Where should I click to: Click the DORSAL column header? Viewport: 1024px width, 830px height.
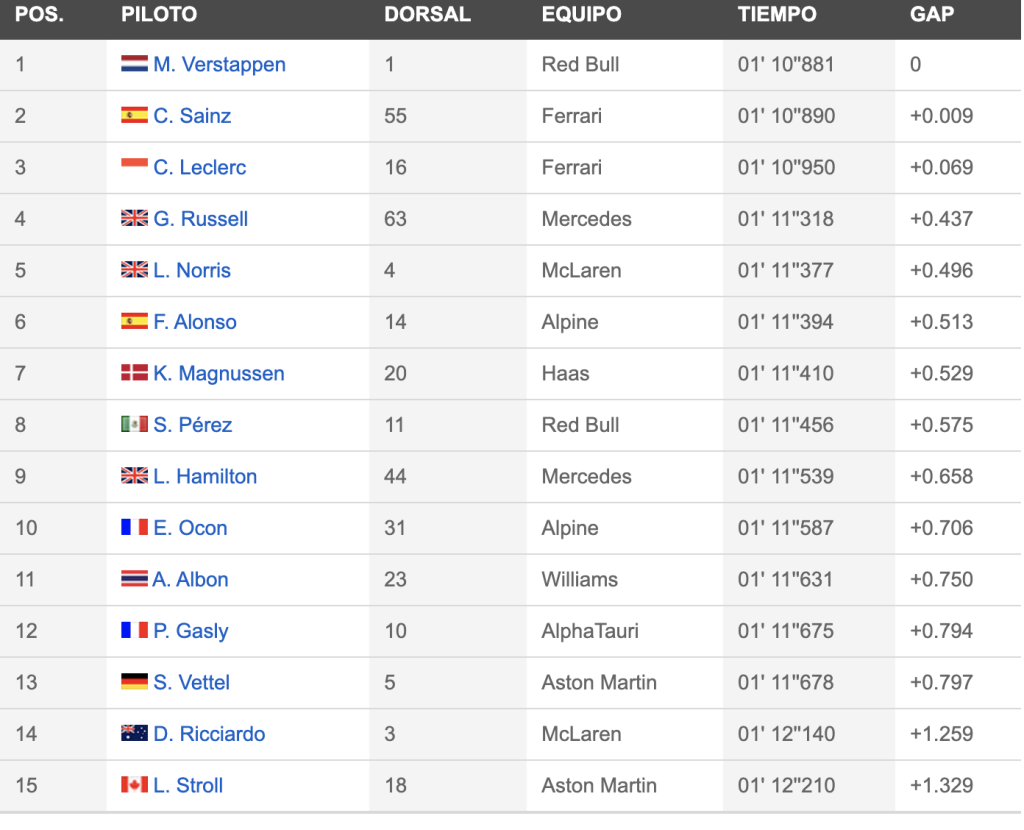pyautogui.click(x=427, y=14)
